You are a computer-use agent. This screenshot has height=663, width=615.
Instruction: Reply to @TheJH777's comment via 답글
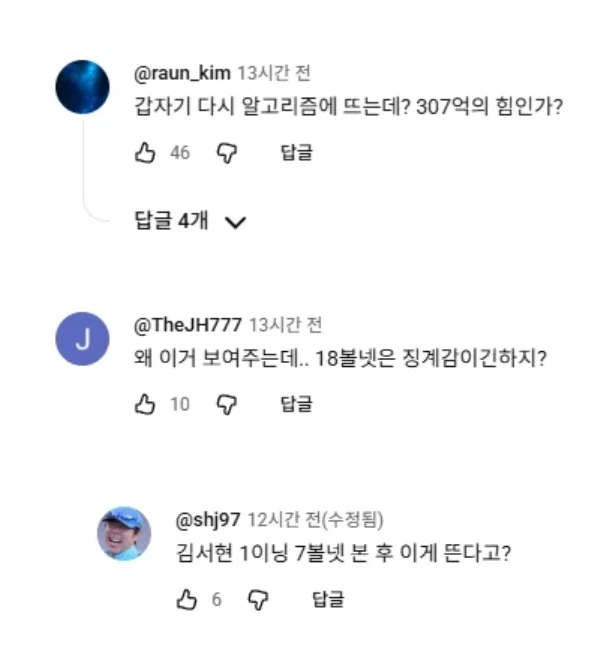coord(297,404)
